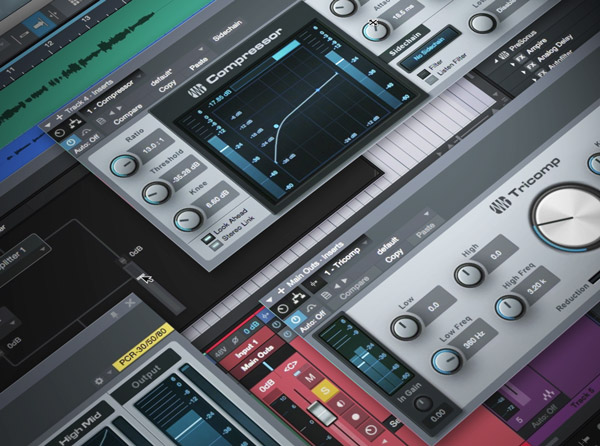Click the Ratio value 13.0 : 1
Viewport: 600px width, 446px height.
[x=155, y=145]
